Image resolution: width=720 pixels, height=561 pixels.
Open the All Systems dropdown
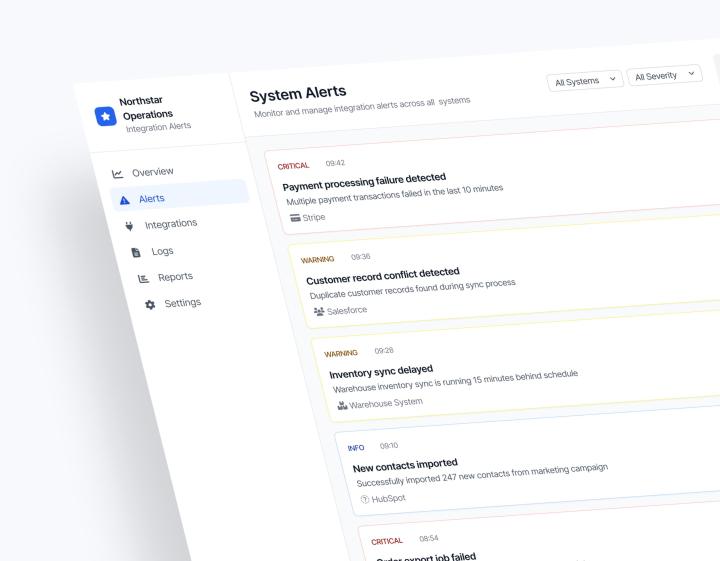[585, 81]
